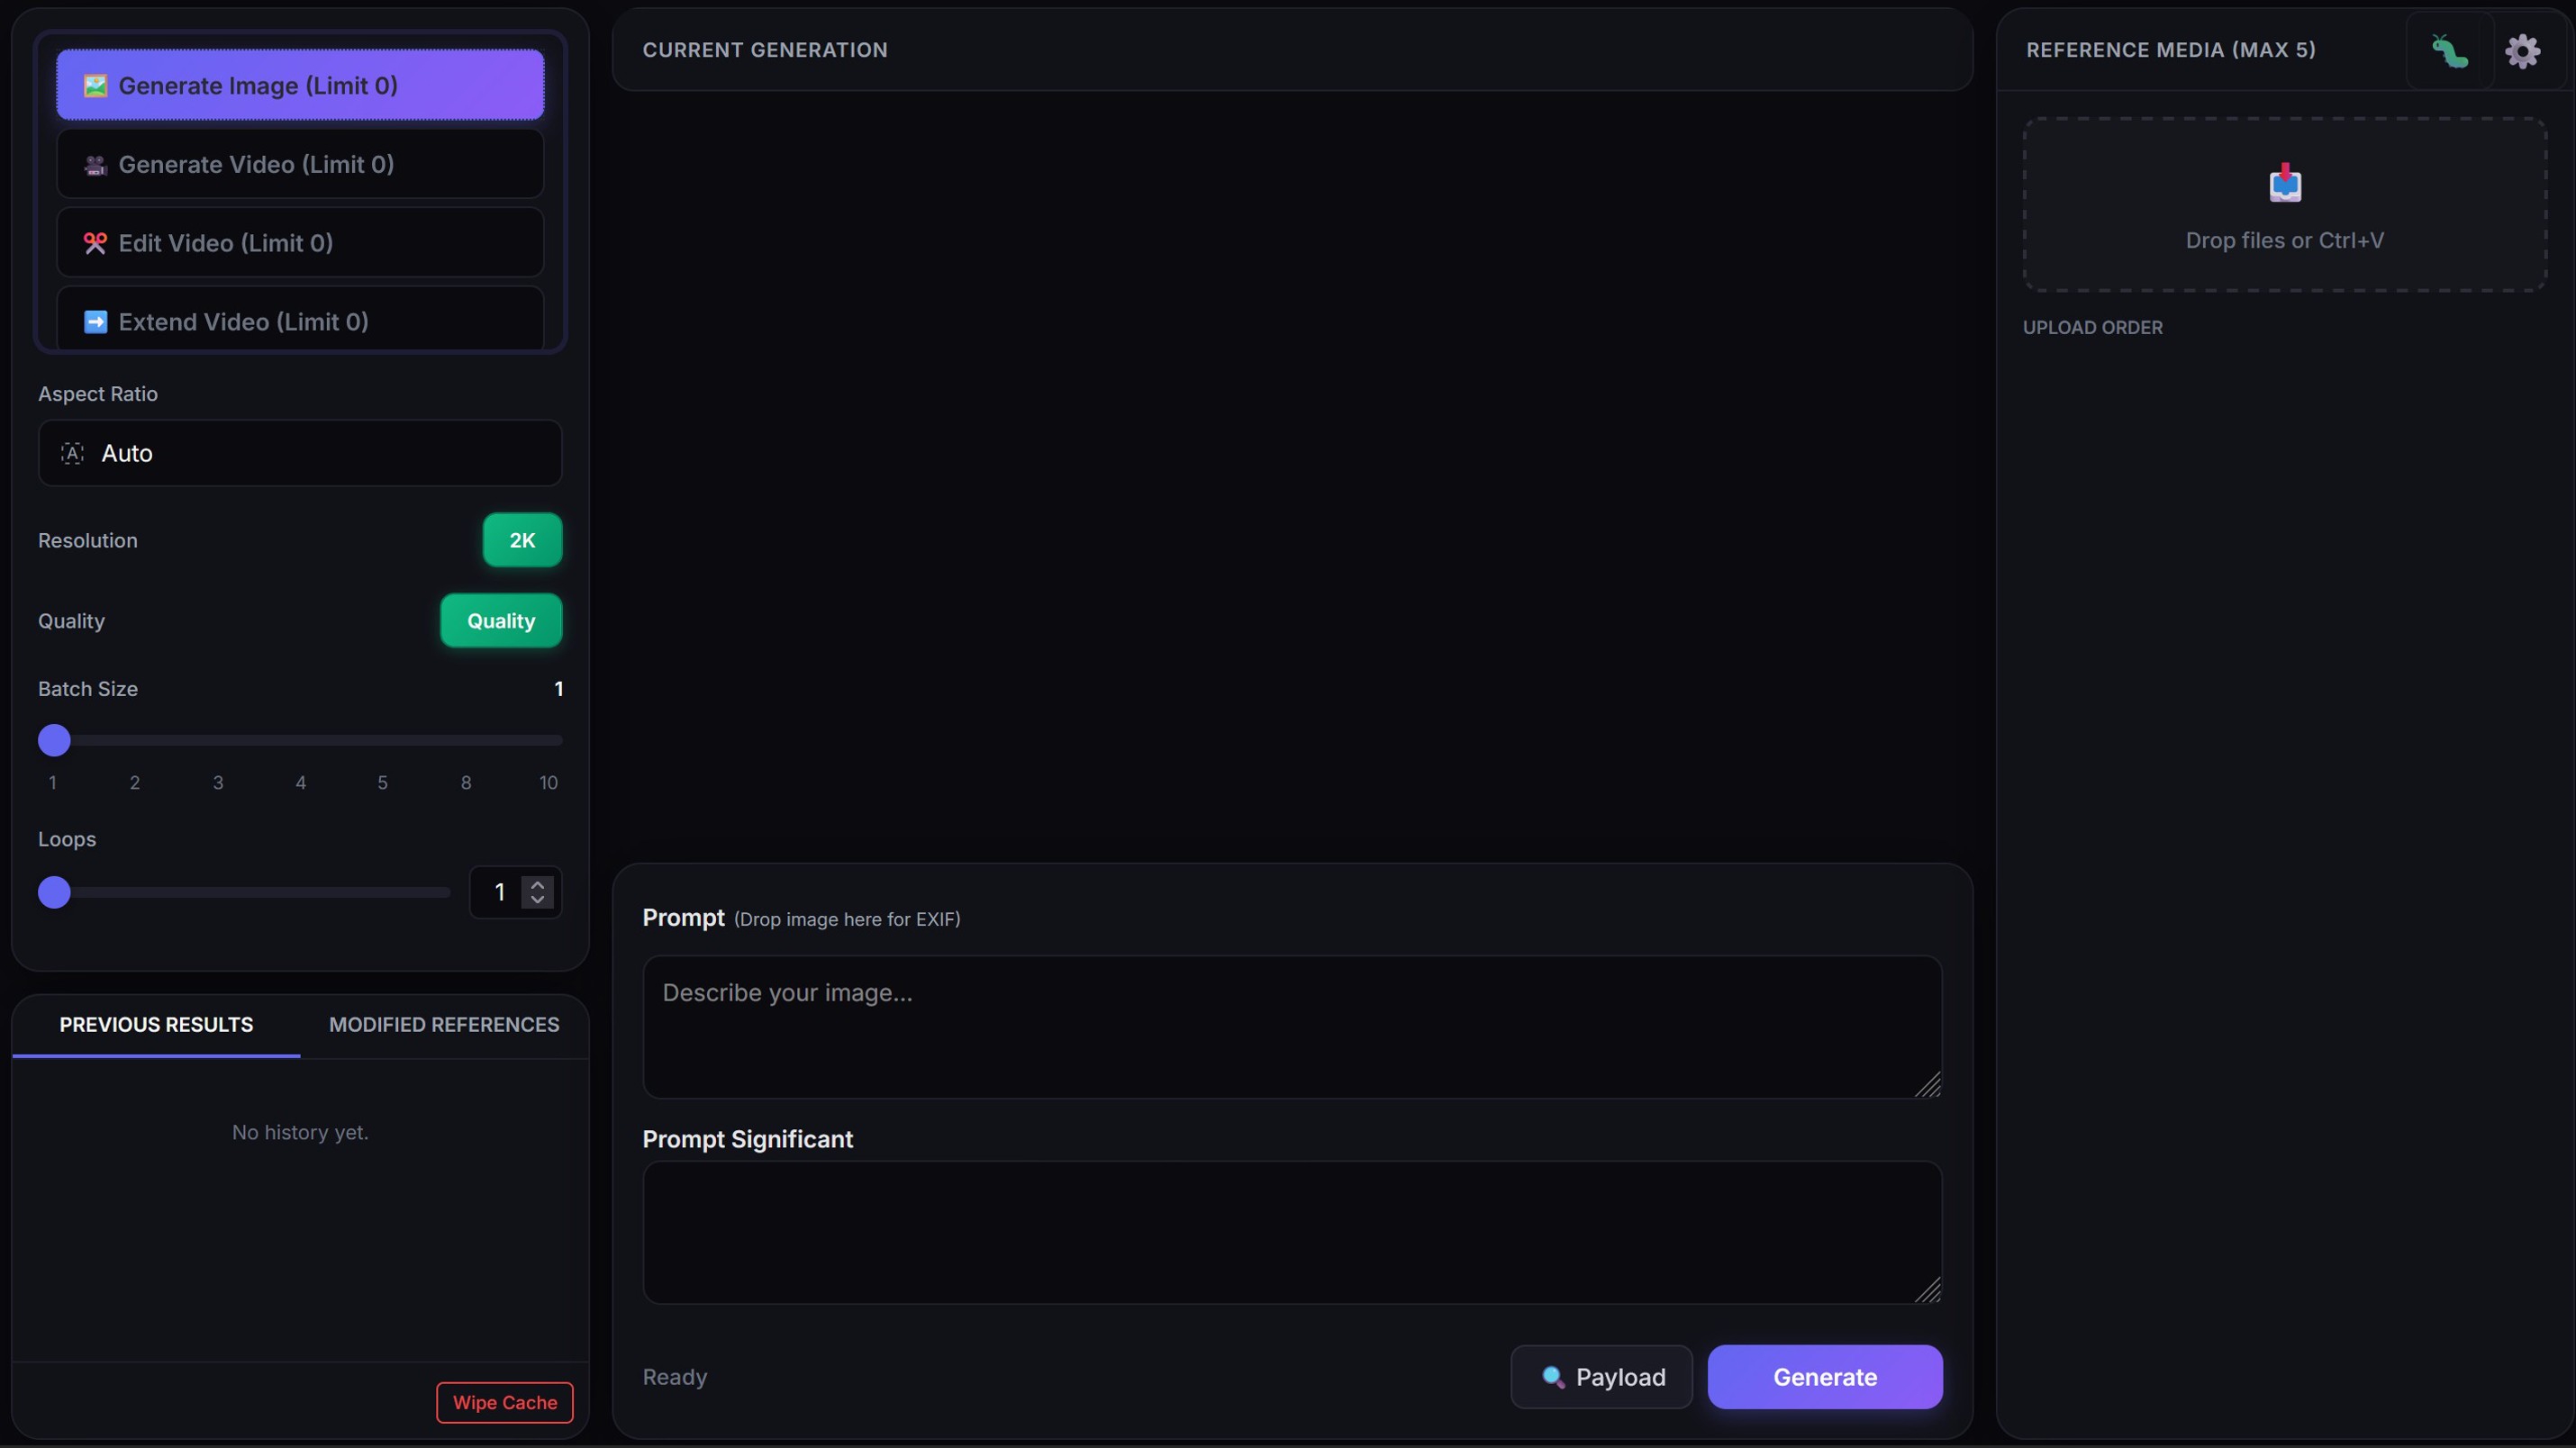Image resolution: width=2576 pixels, height=1448 pixels.
Task: Click the Describe your image prompt field
Action: [1292, 1027]
